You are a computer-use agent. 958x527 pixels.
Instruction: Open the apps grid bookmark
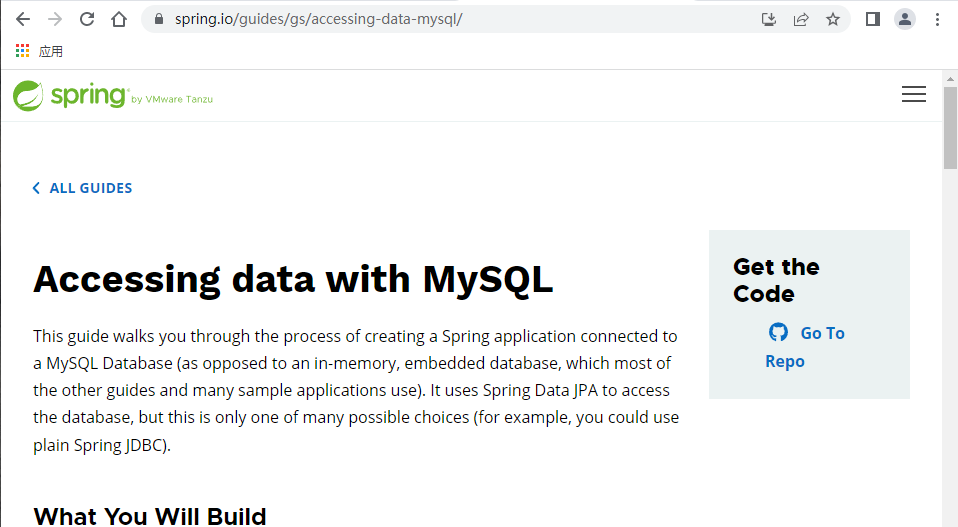[23, 51]
